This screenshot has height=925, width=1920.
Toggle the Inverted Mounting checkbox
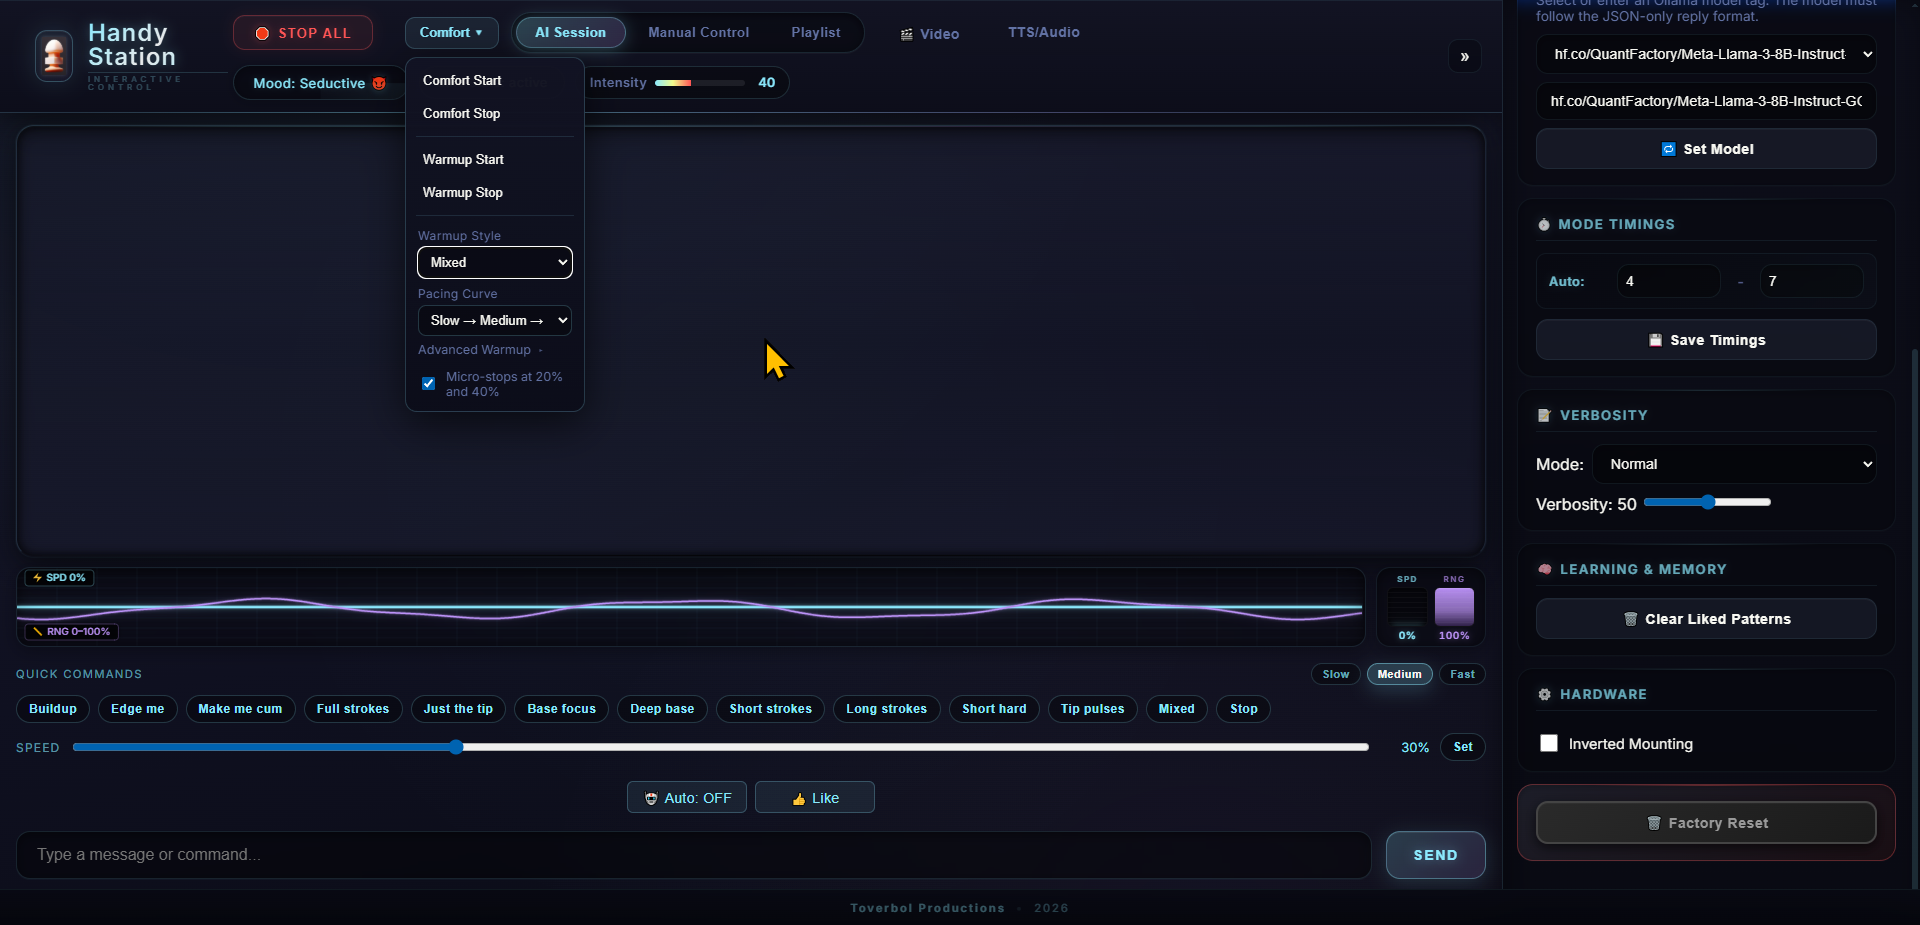tap(1549, 743)
